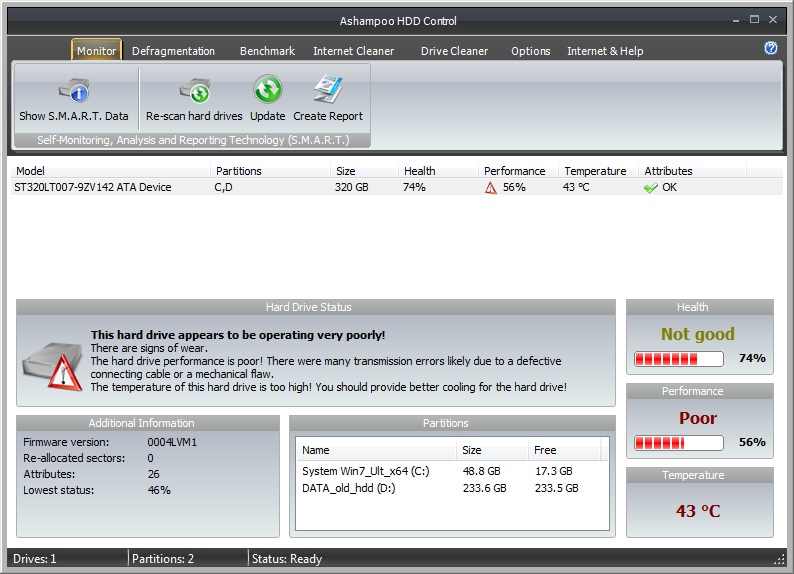Click the Ashampoo HDD Control title bar
Screen dimensions: 794x574
(x=398, y=21)
